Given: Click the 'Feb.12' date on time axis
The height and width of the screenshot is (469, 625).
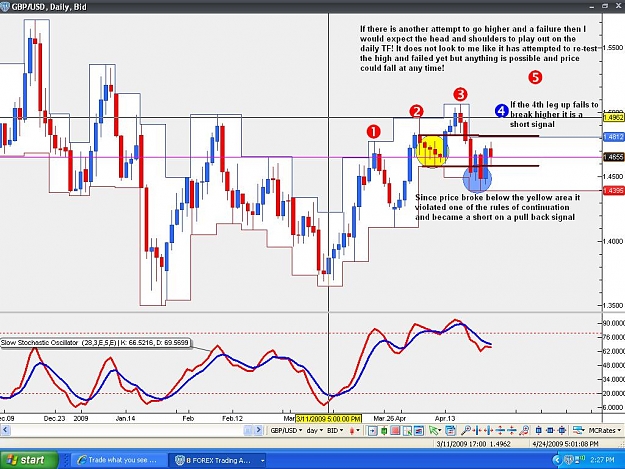Looking at the screenshot, I should [232, 418].
